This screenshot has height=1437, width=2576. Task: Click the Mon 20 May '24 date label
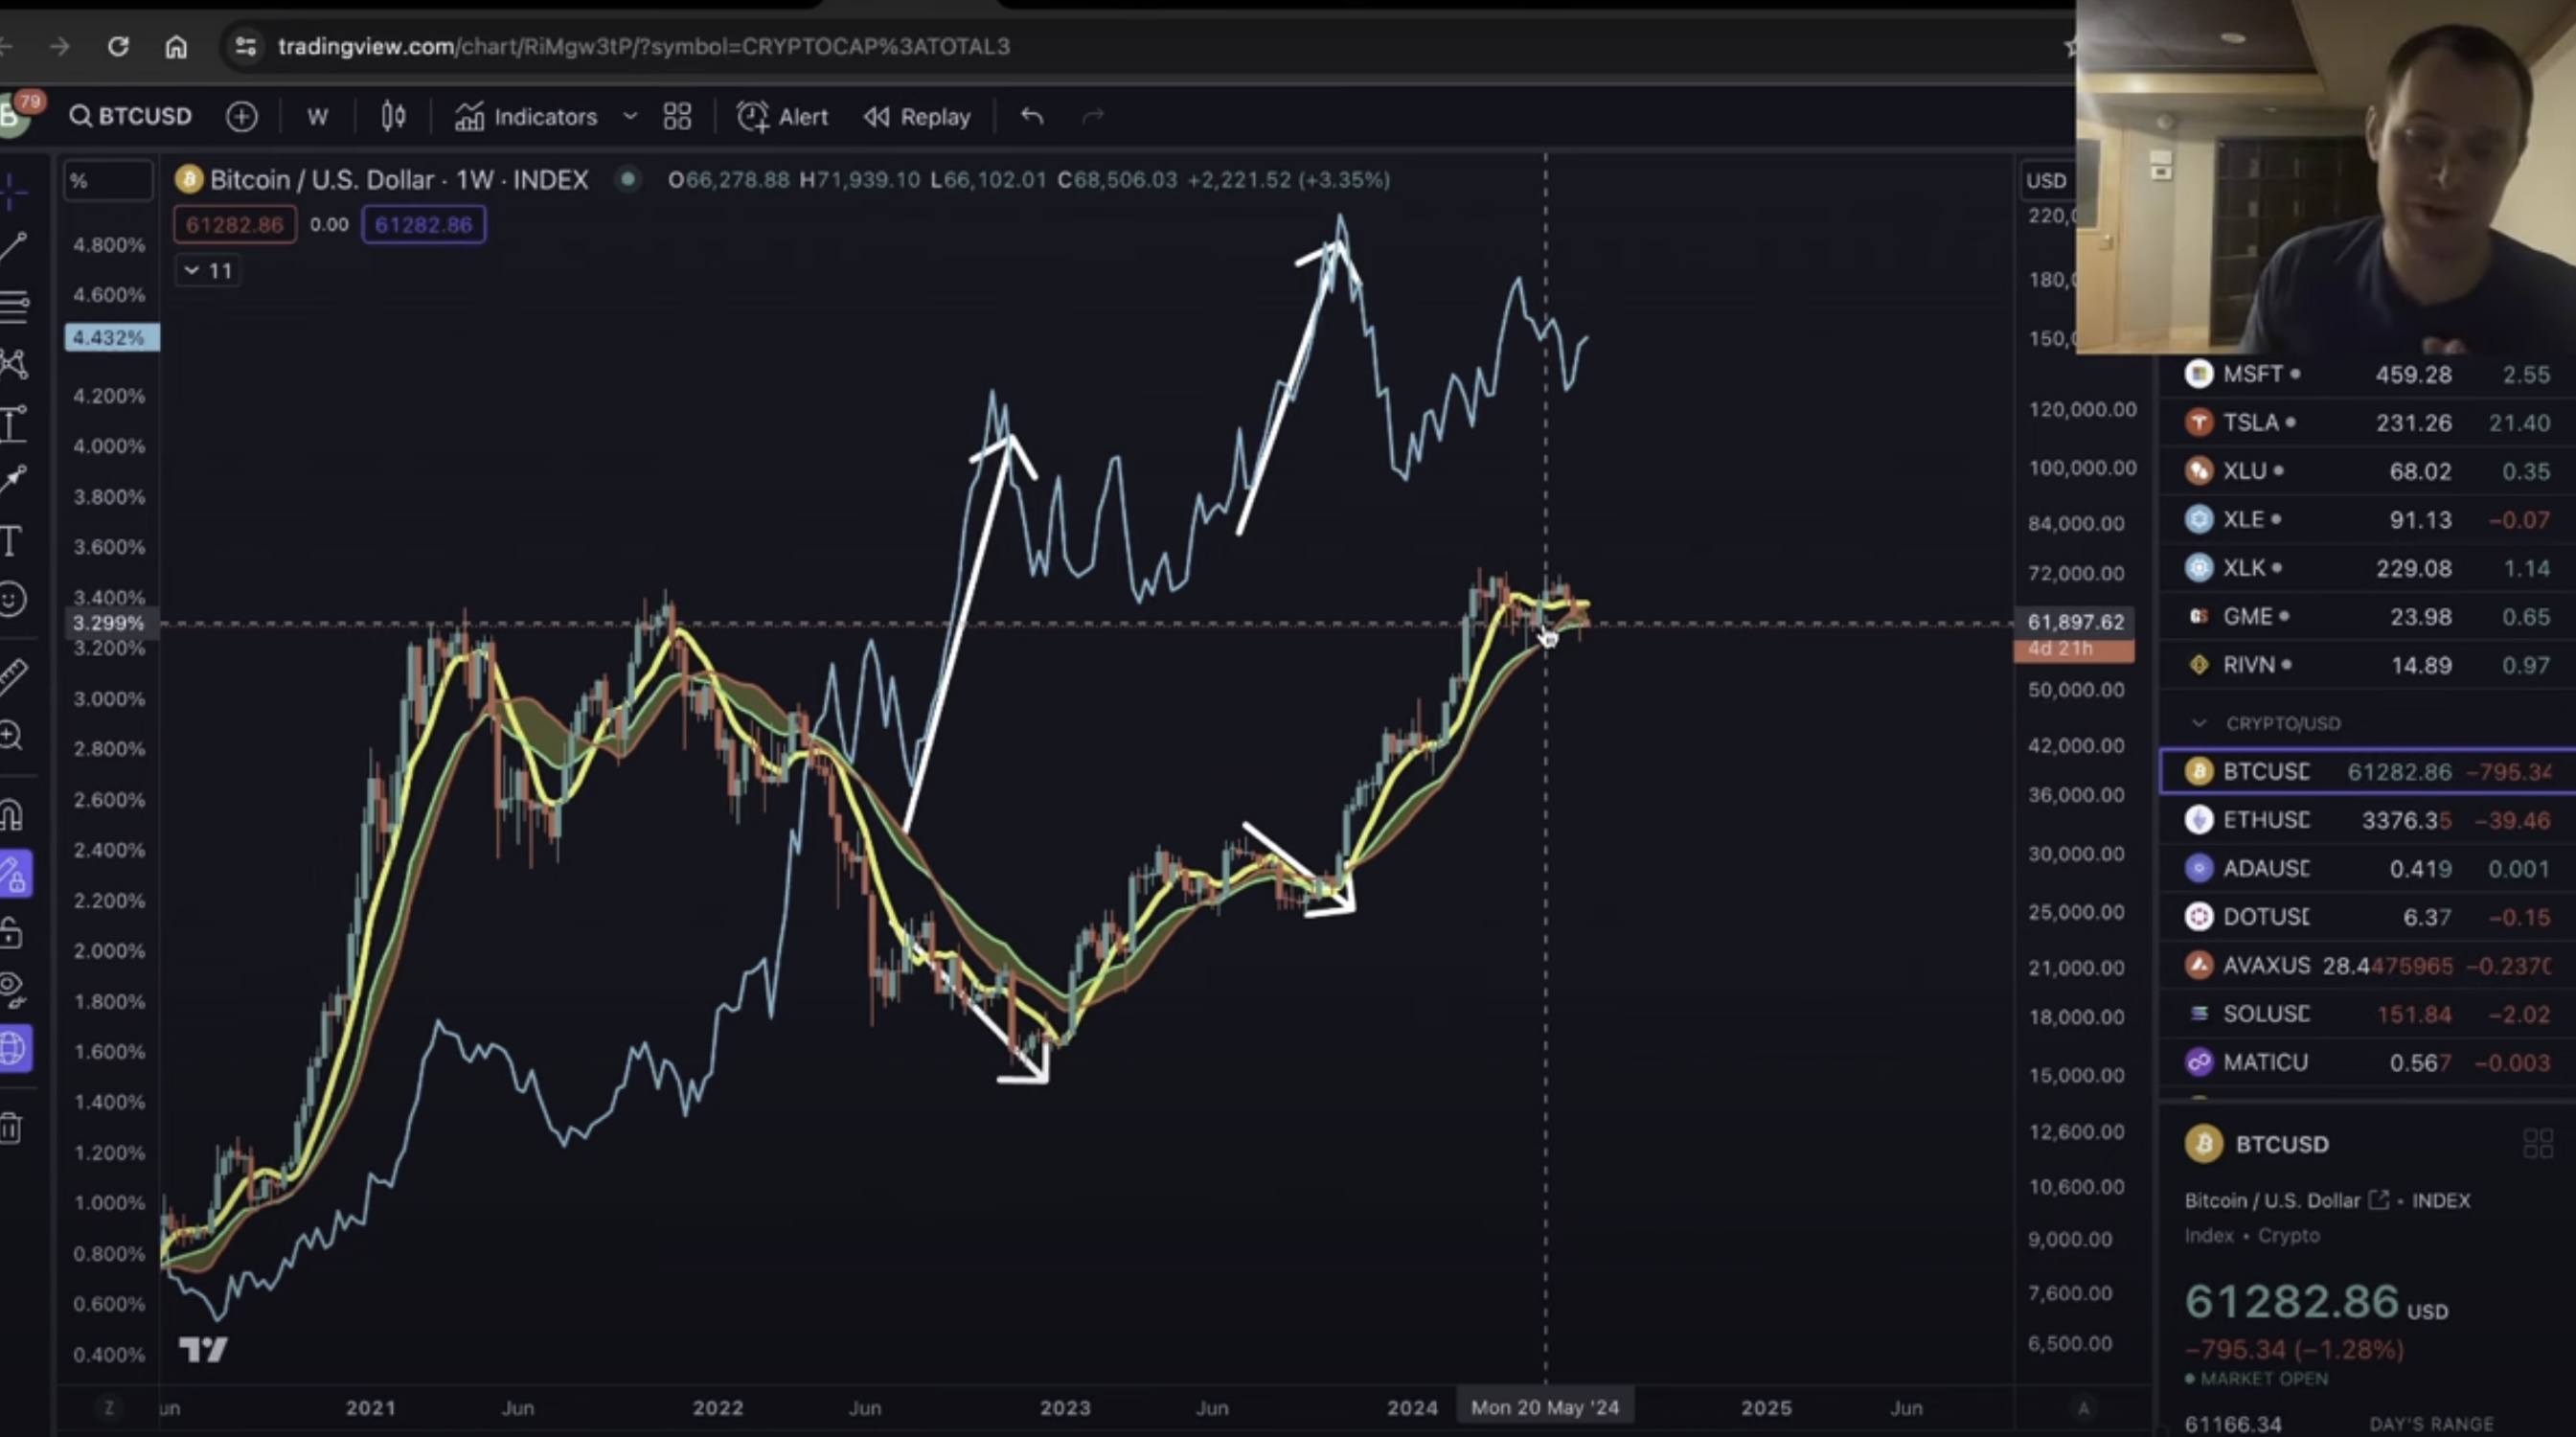coord(1545,1408)
